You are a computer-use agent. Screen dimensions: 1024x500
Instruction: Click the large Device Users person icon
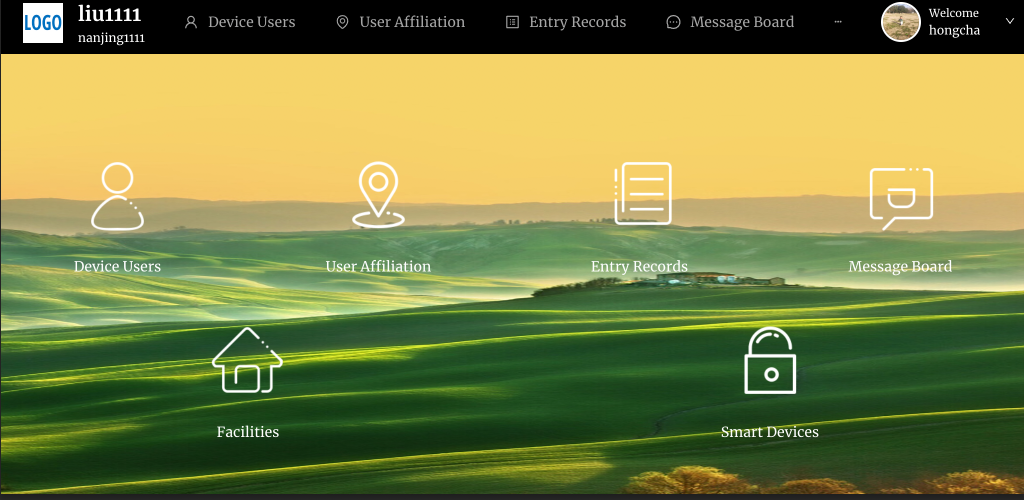click(x=118, y=196)
